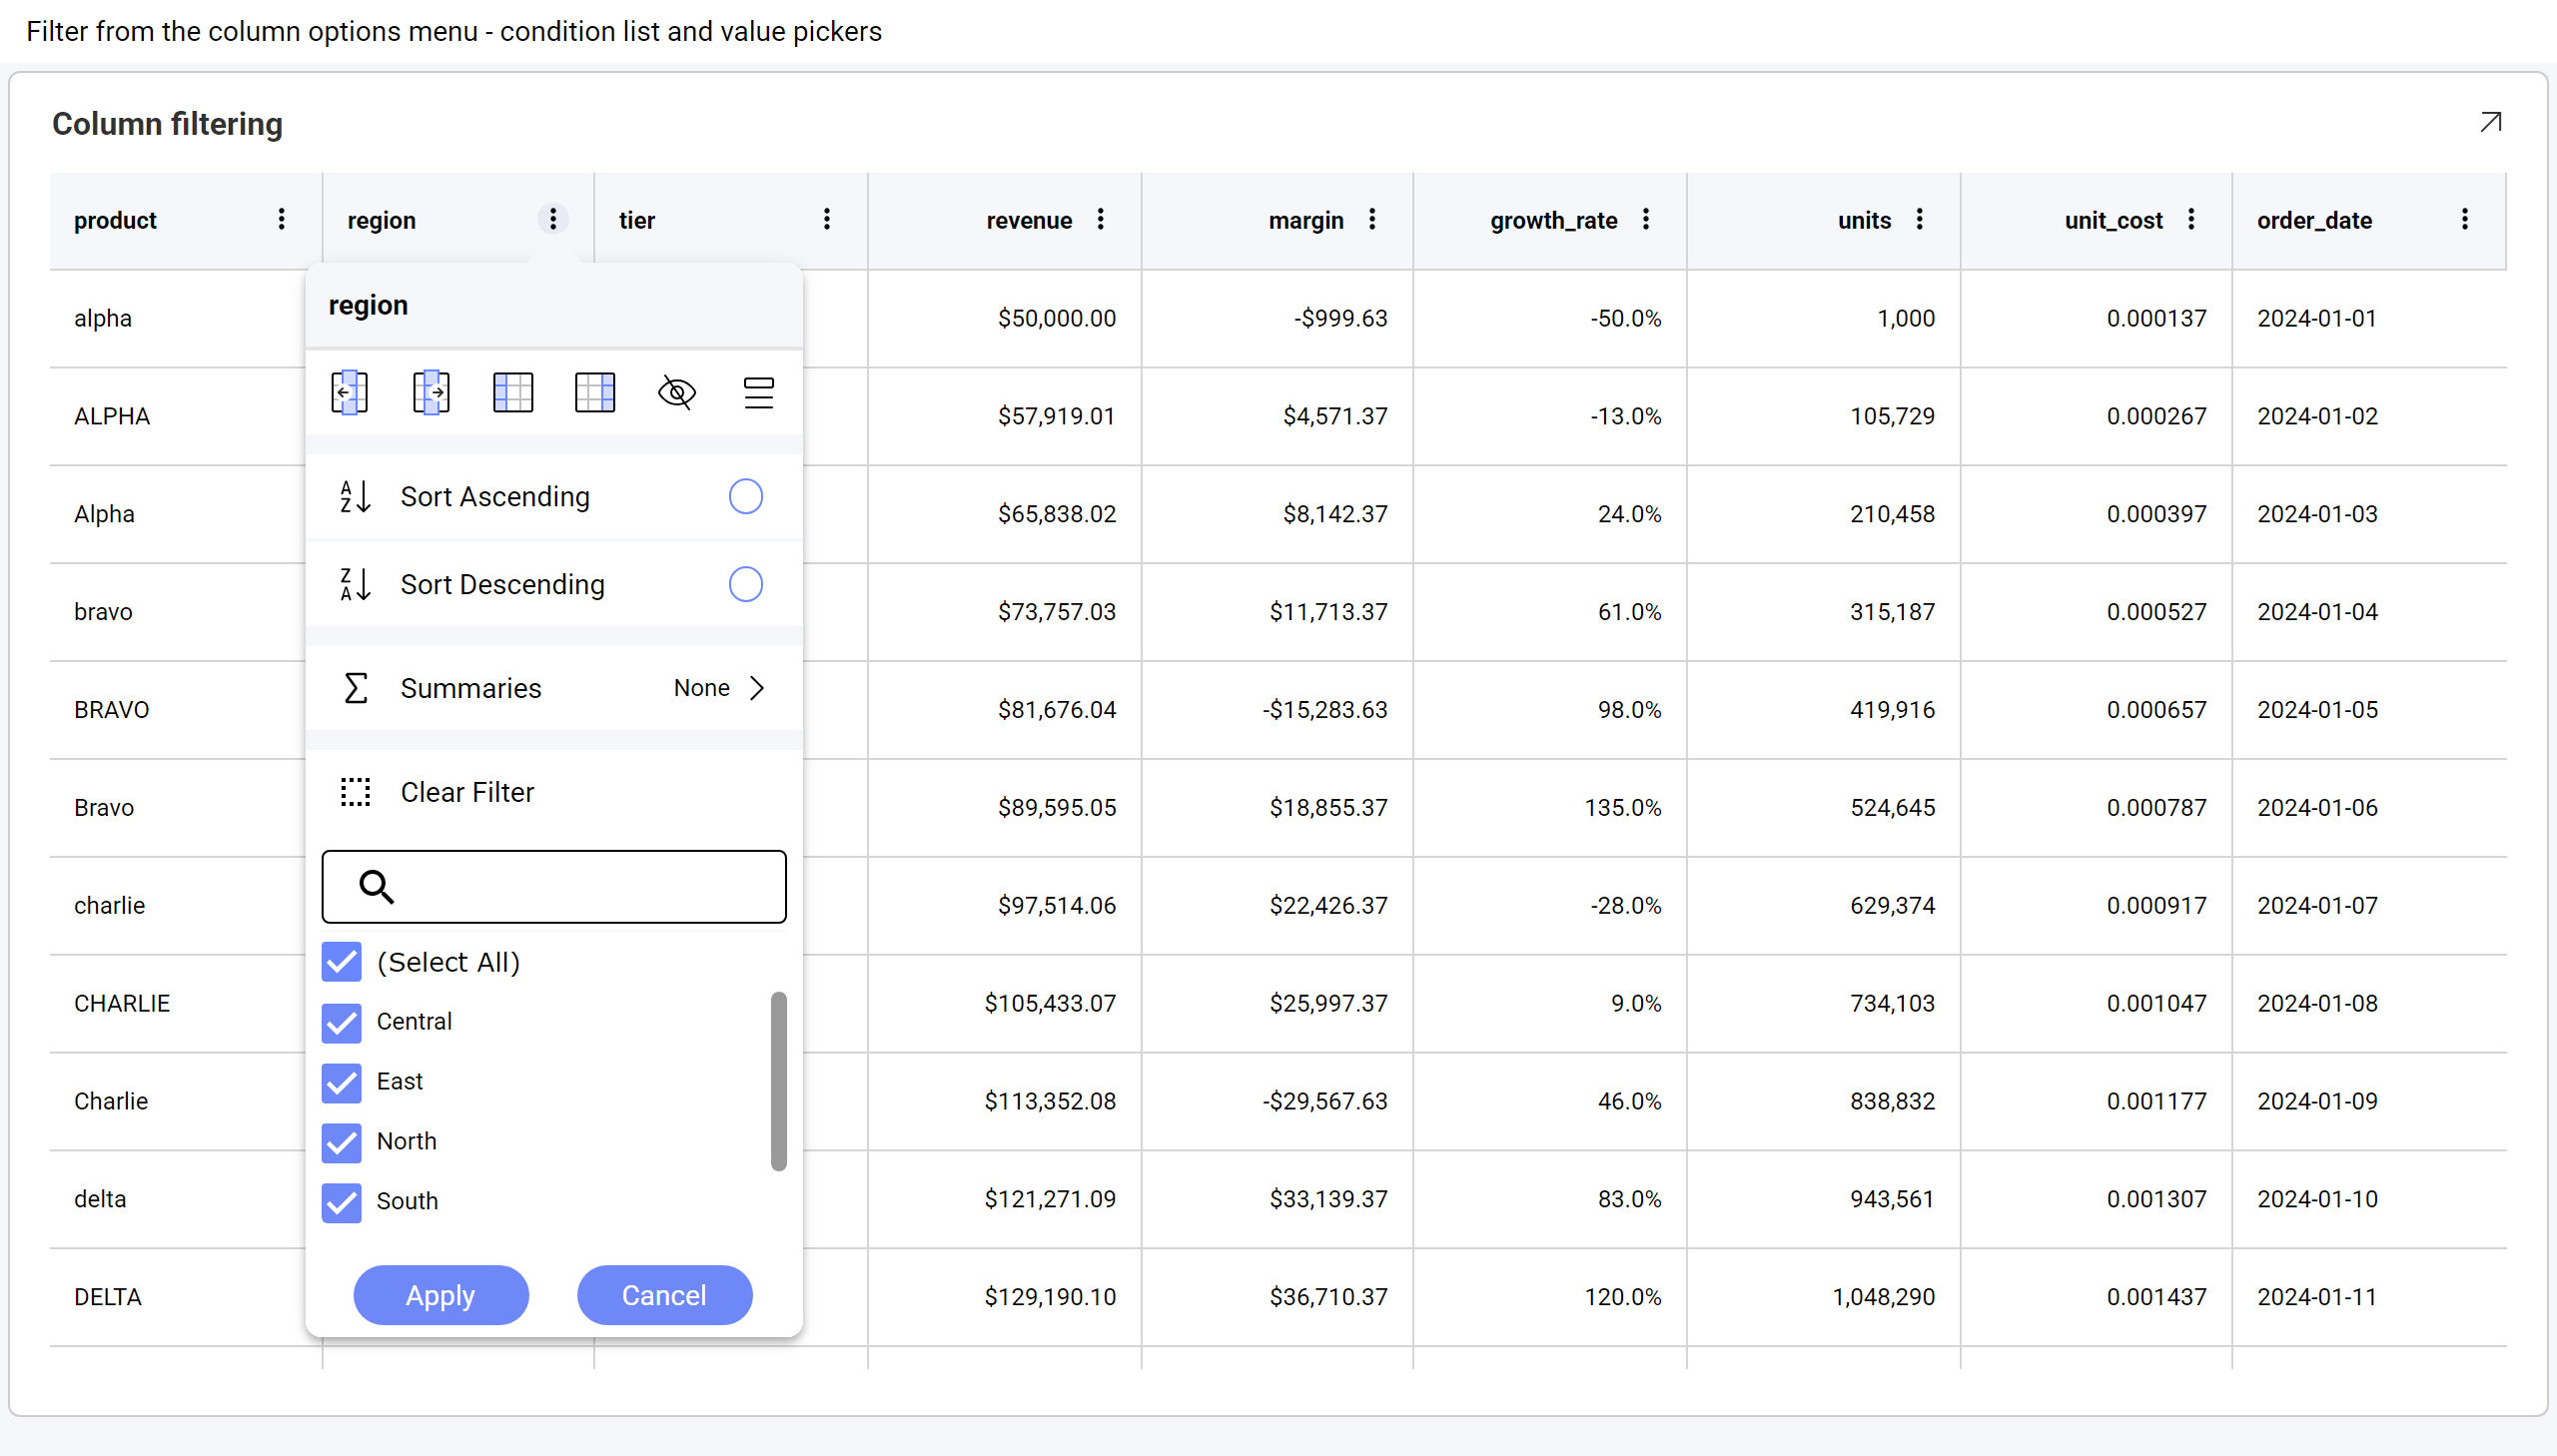
Task: Click the unit_cost column header label
Action: pos(2113,220)
